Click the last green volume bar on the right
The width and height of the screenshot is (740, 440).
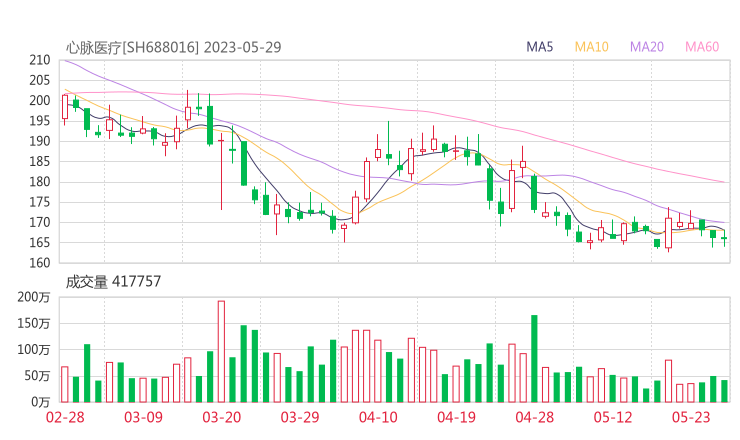[x=724, y=391]
